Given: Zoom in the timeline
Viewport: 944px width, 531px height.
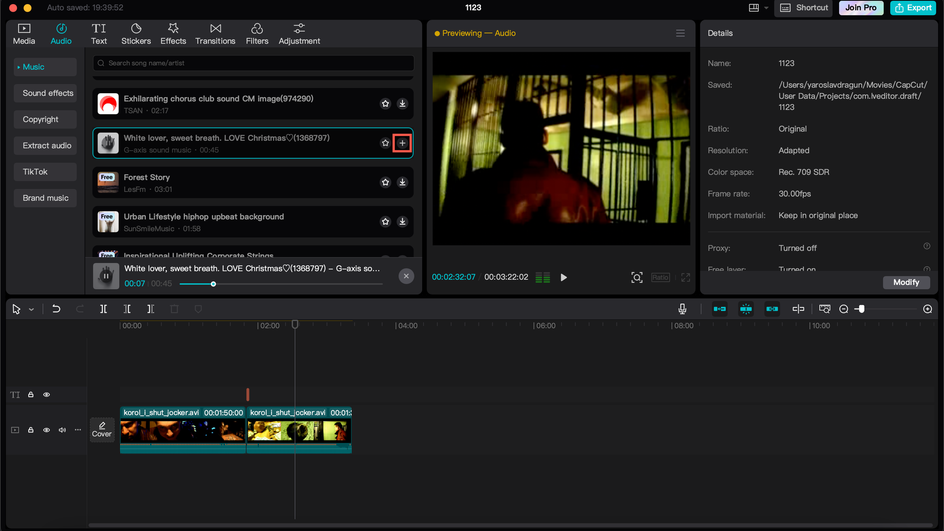Looking at the screenshot, I should (928, 309).
